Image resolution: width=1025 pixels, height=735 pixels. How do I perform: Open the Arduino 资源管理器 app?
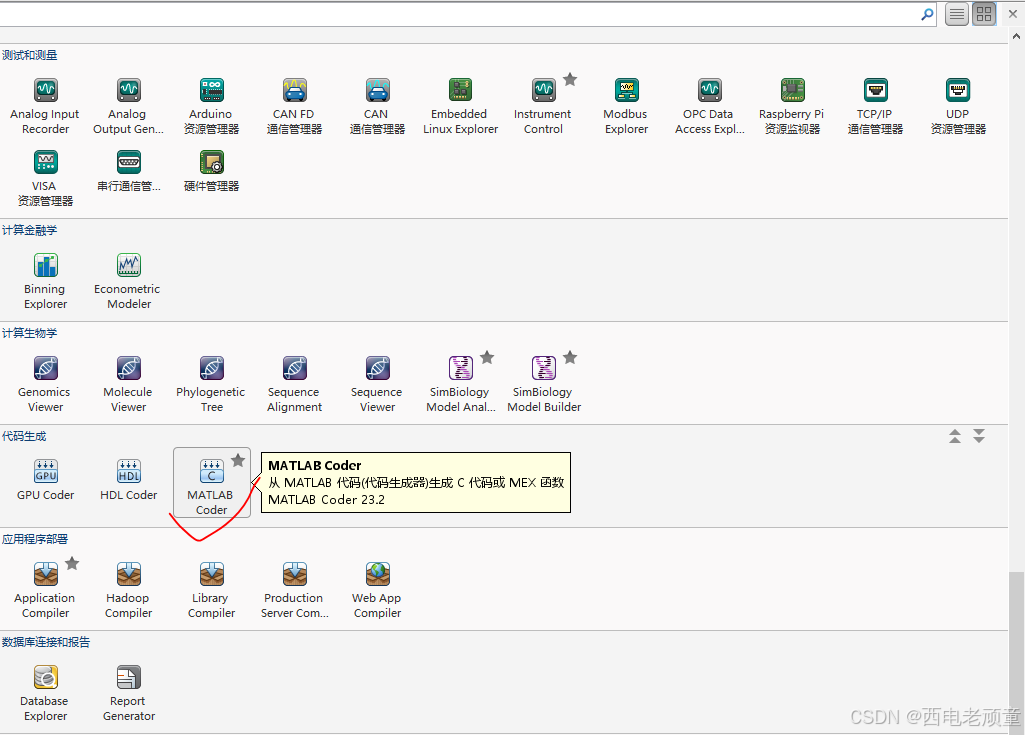click(211, 106)
